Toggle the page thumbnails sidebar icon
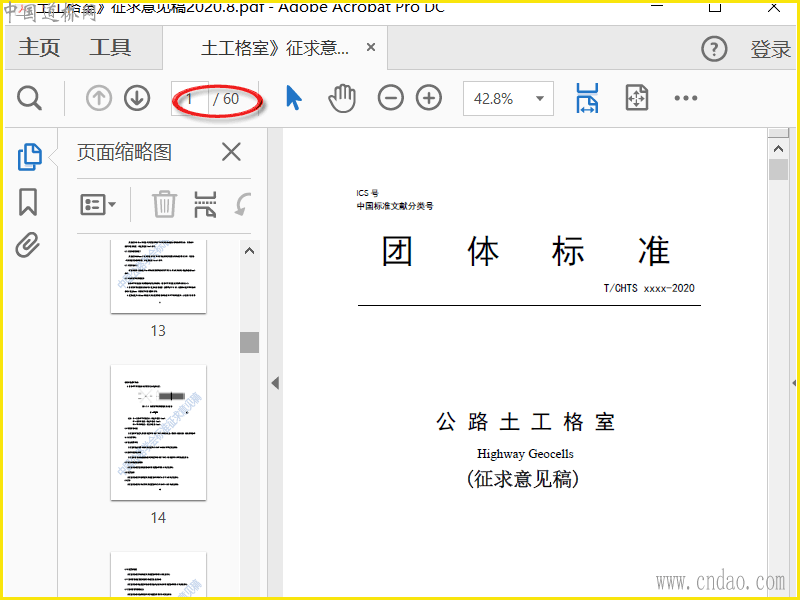 (30, 157)
